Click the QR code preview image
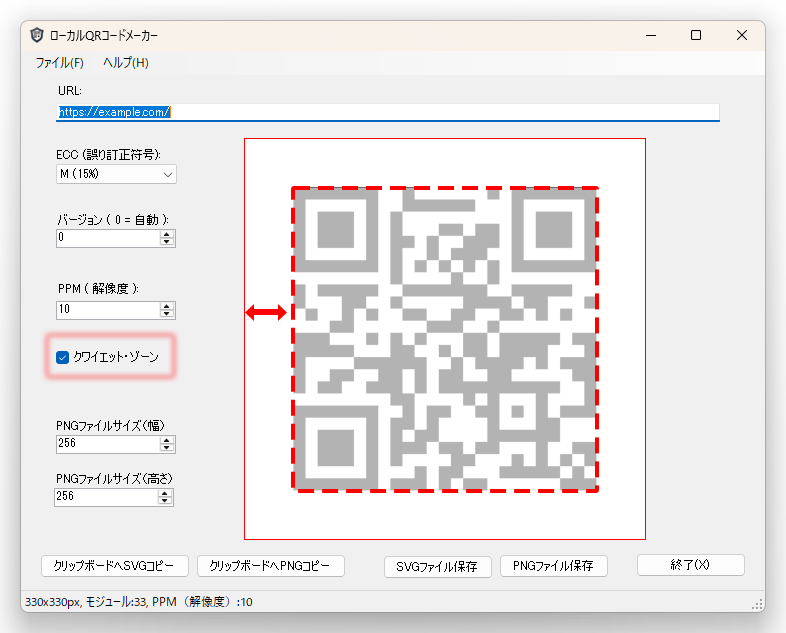The image size is (786, 633). pyautogui.click(x=445, y=339)
